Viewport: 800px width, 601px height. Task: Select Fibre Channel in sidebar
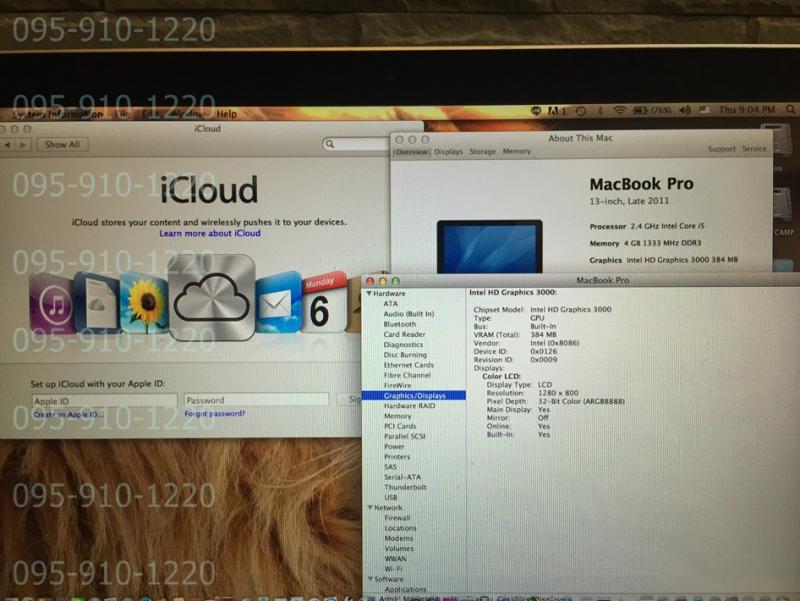(407, 375)
